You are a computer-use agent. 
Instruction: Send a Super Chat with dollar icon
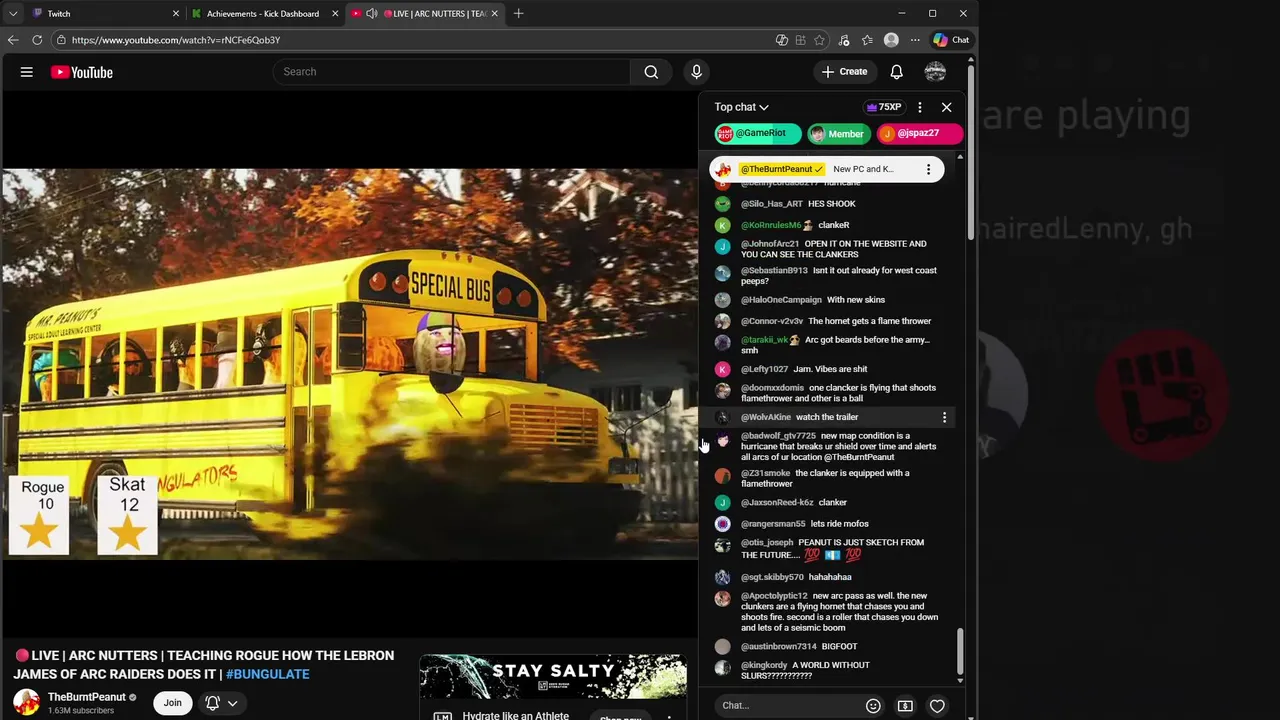click(905, 706)
